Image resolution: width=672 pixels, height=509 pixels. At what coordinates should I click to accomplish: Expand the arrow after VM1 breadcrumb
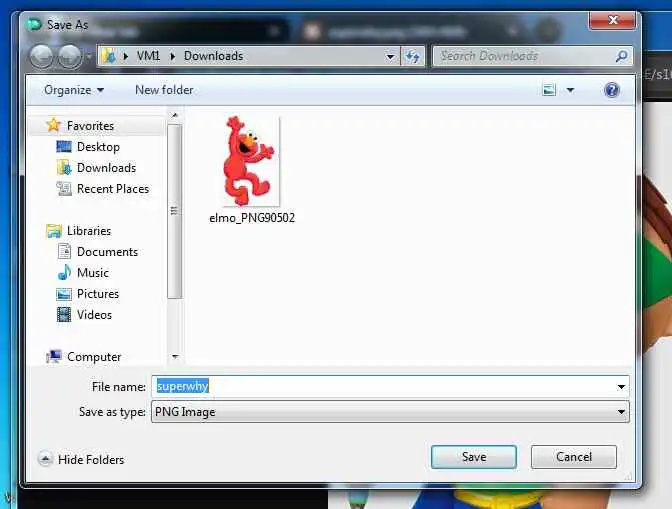point(172,56)
